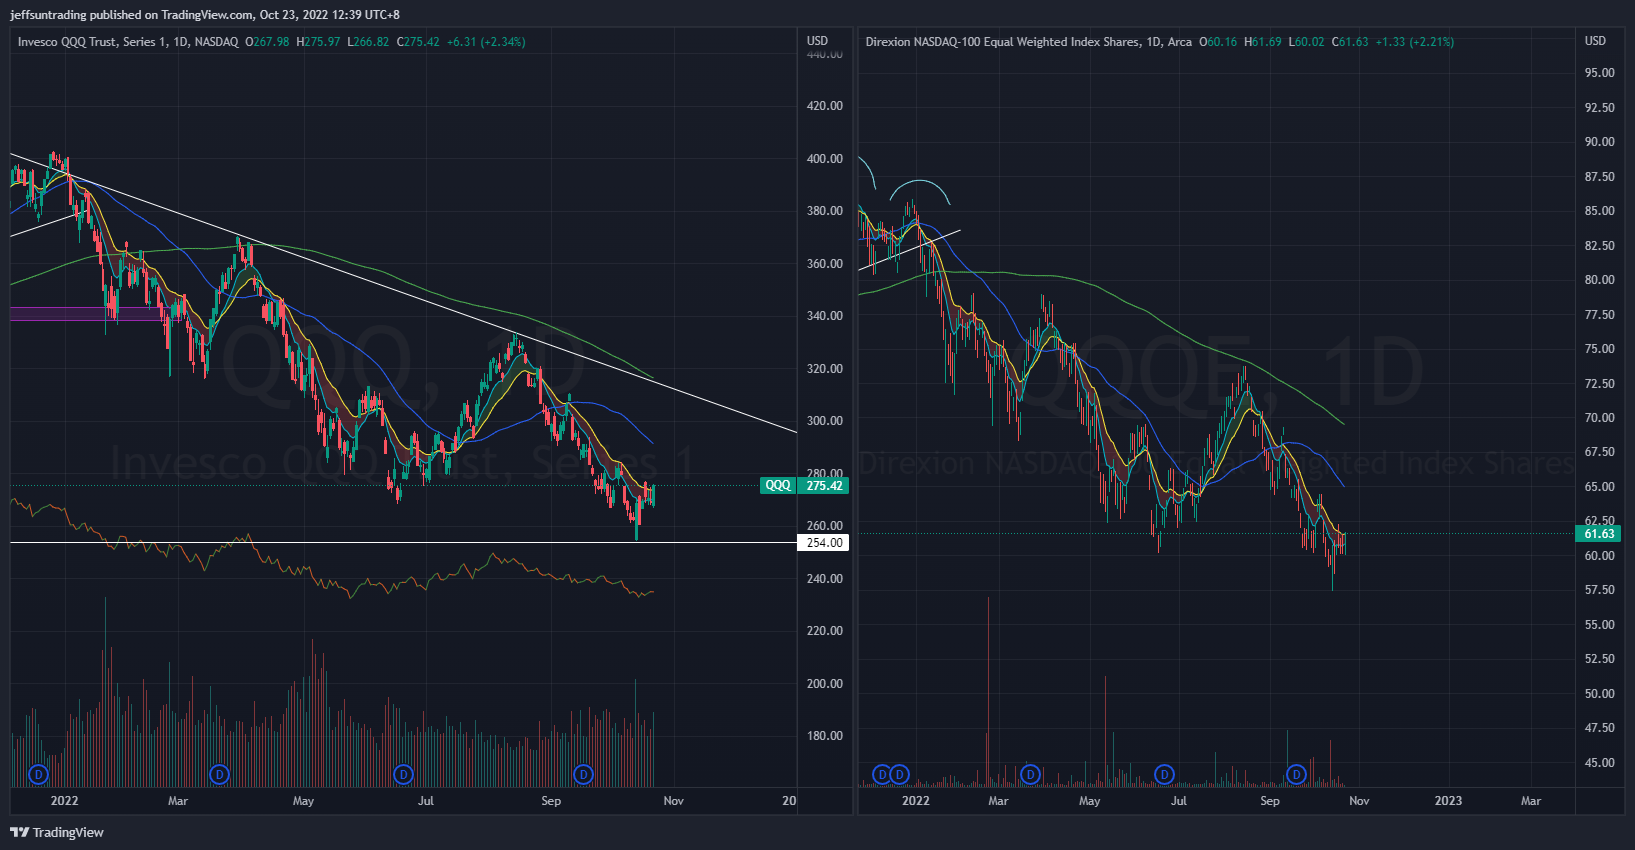Click the USD currency label on the QQQE chart
This screenshot has height=850, width=1635.
(x=1595, y=41)
